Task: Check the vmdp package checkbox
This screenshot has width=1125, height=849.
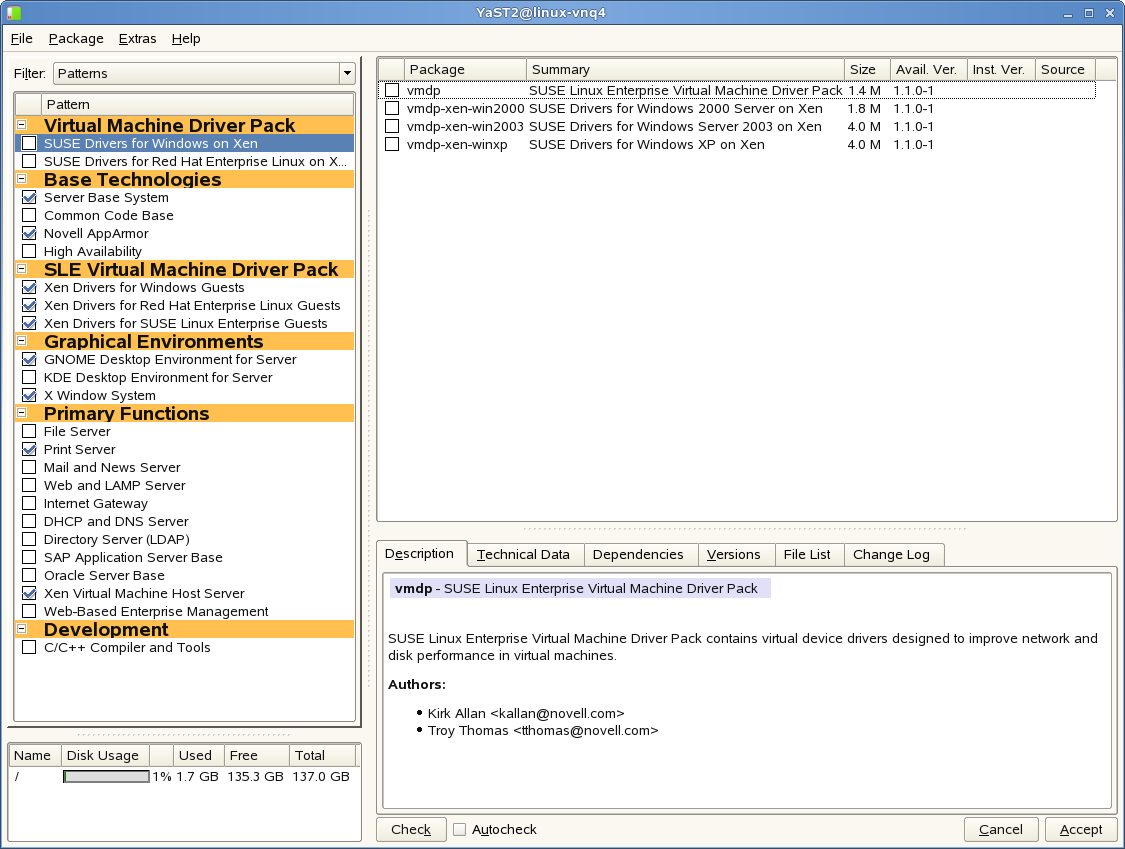Action: (392, 91)
